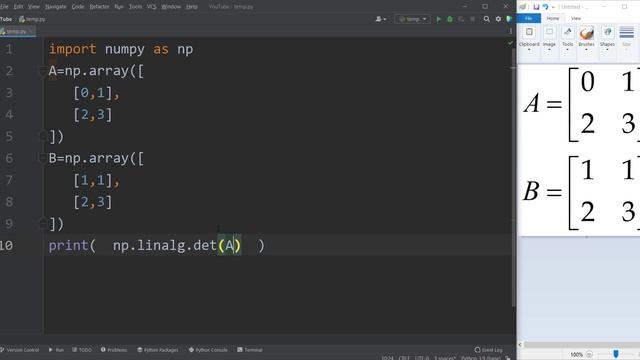The width and height of the screenshot is (640, 360).
Task: Select the temp.py editor tab
Action: (16, 31)
